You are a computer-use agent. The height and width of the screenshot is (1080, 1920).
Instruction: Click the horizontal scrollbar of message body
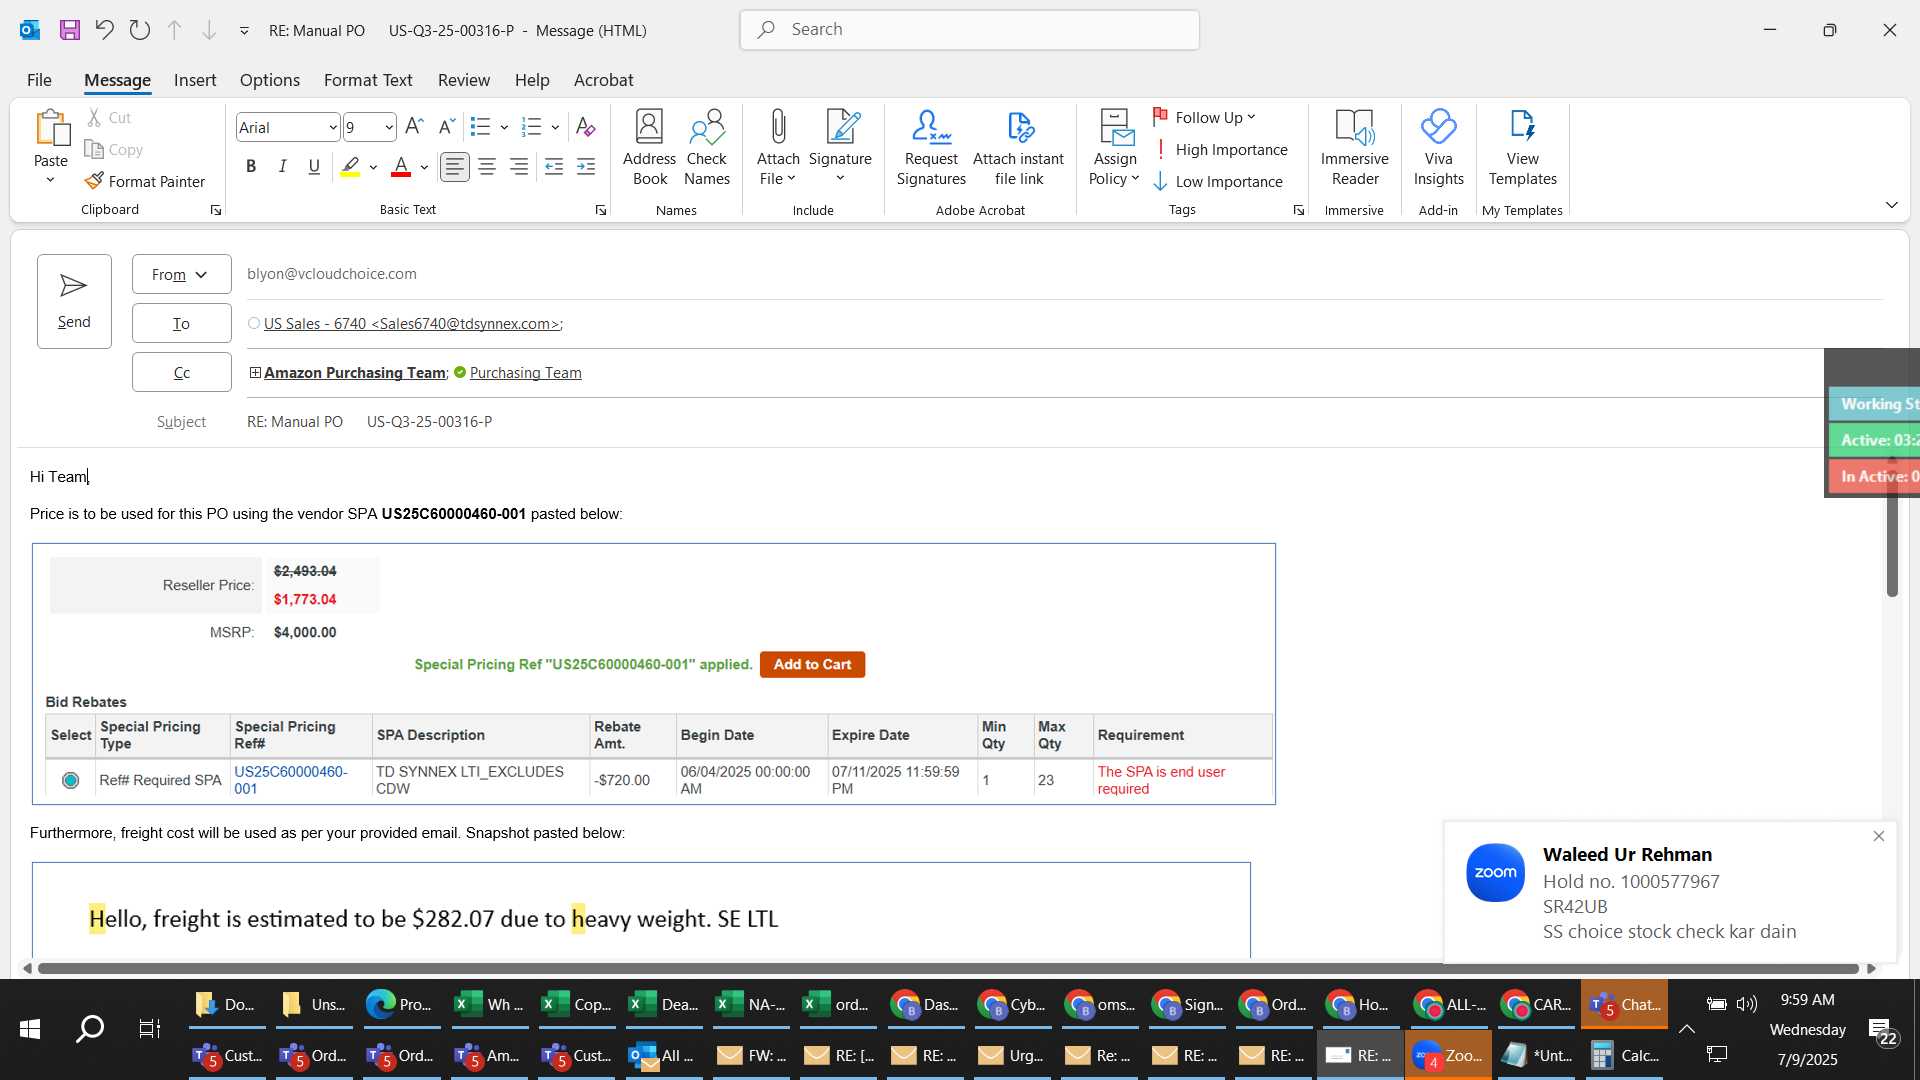click(948, 968)
